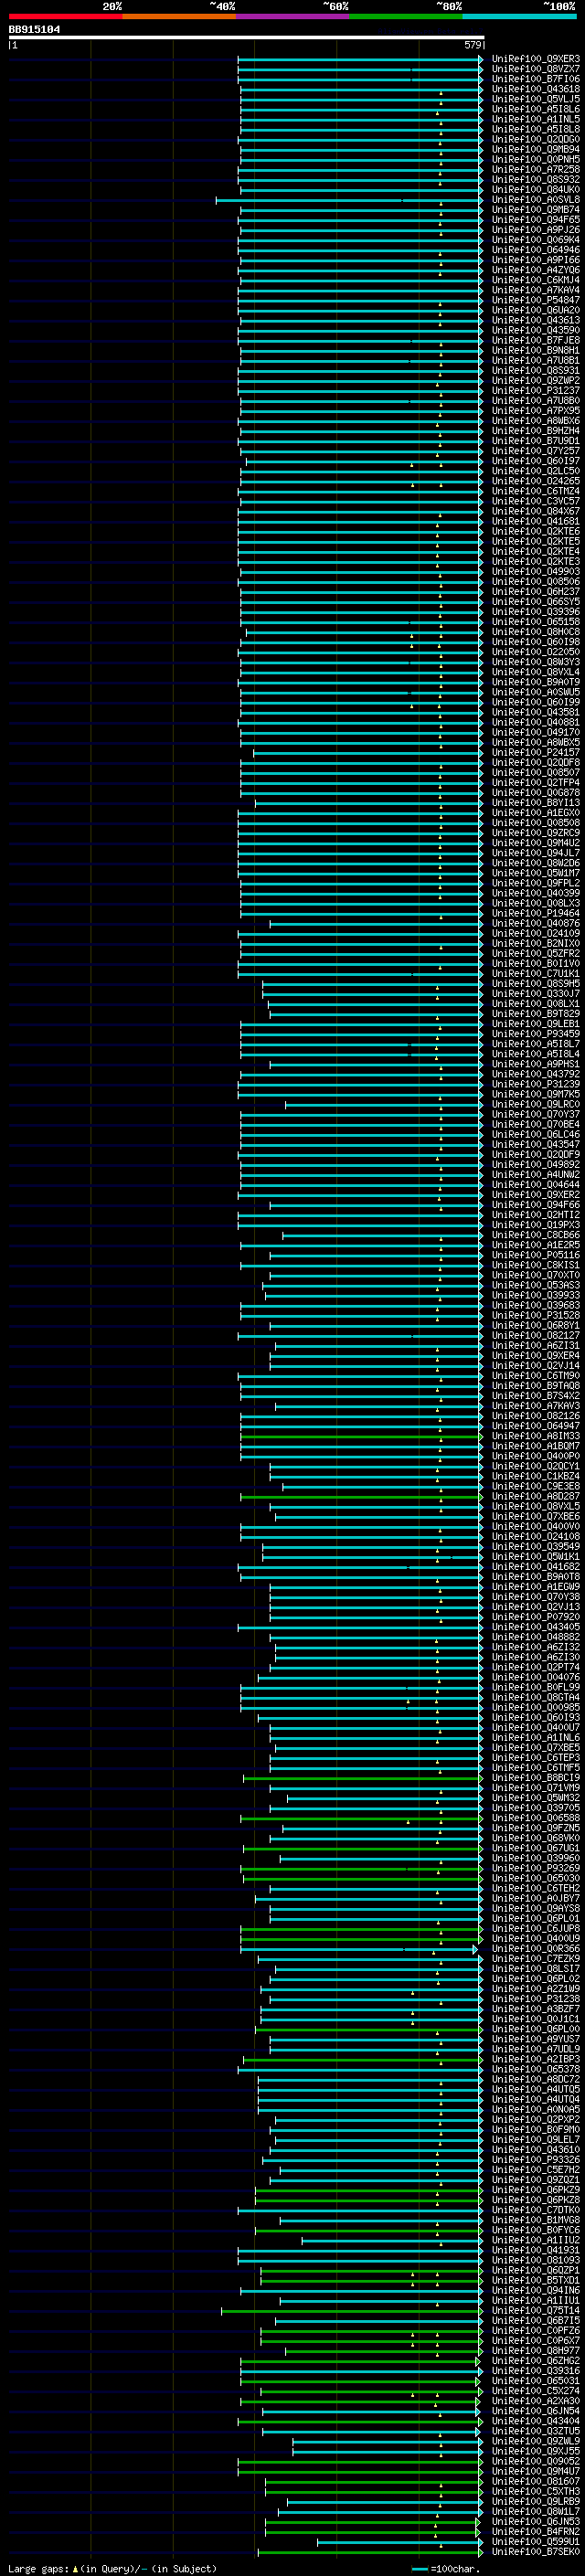
Task: Open hit UniRef100_Q53AS3
Action: (535, 1286)
